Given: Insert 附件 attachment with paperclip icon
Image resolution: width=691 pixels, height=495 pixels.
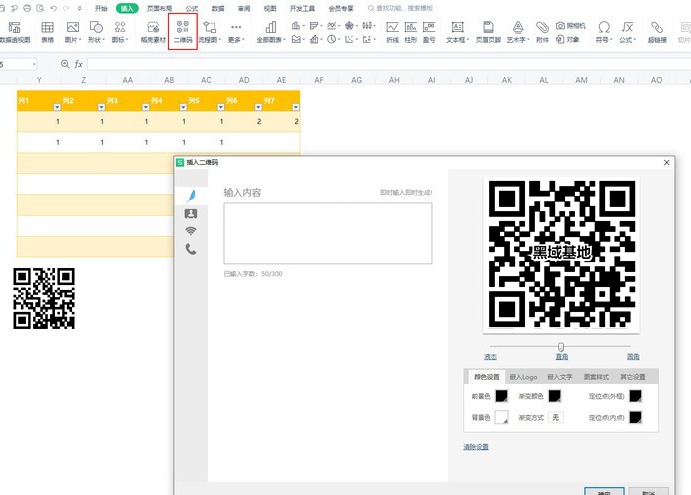Looking at the screenshot, I should pyautogui.click(x=542, y=32).
